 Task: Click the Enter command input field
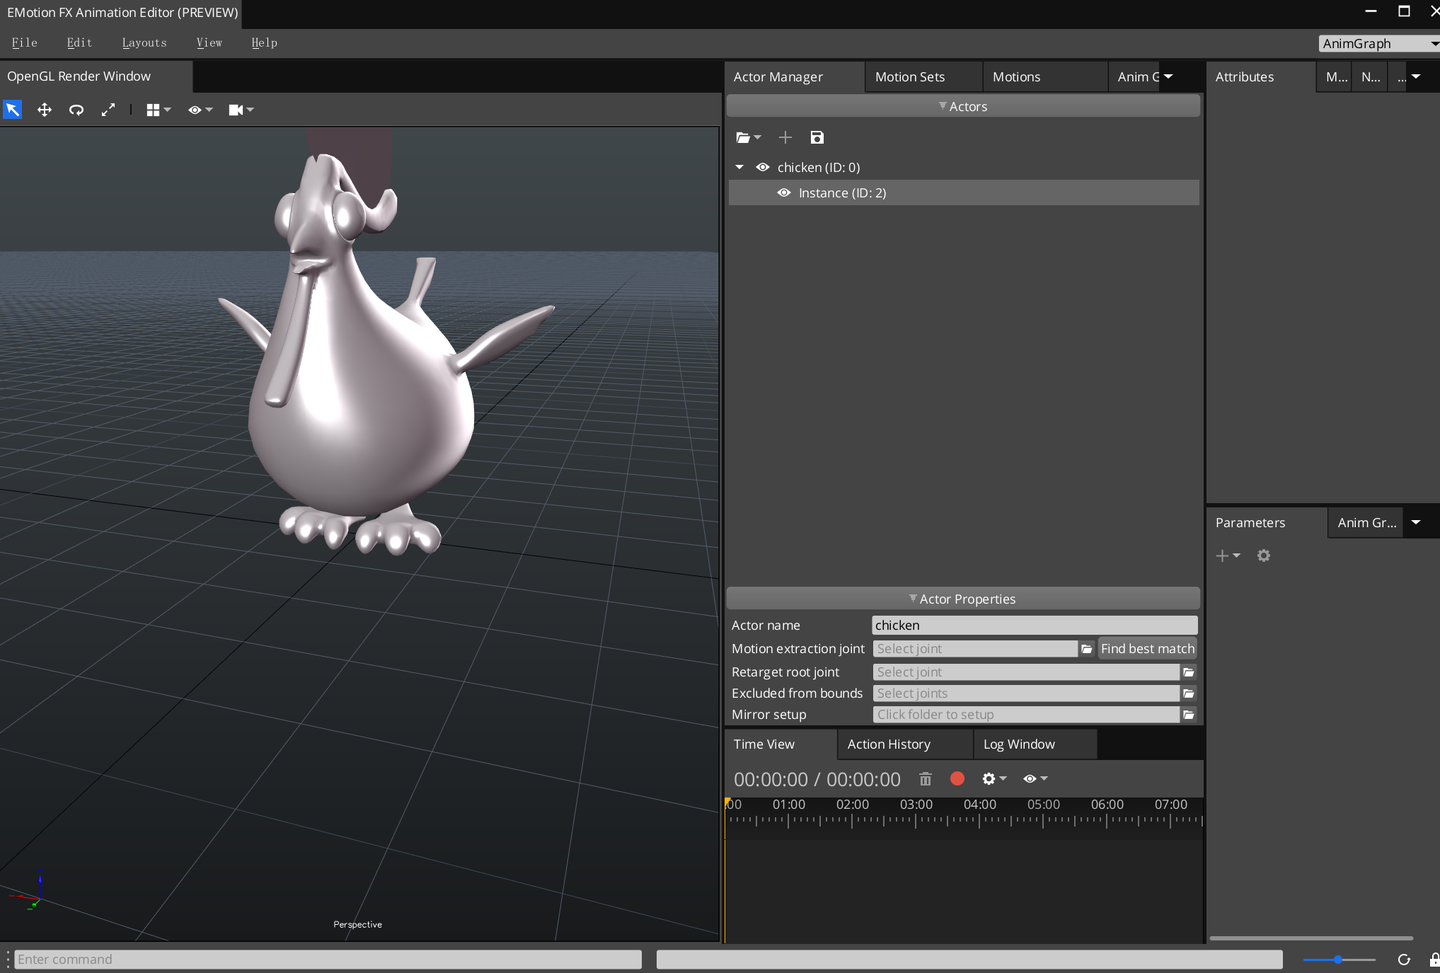tap(328, 960)
